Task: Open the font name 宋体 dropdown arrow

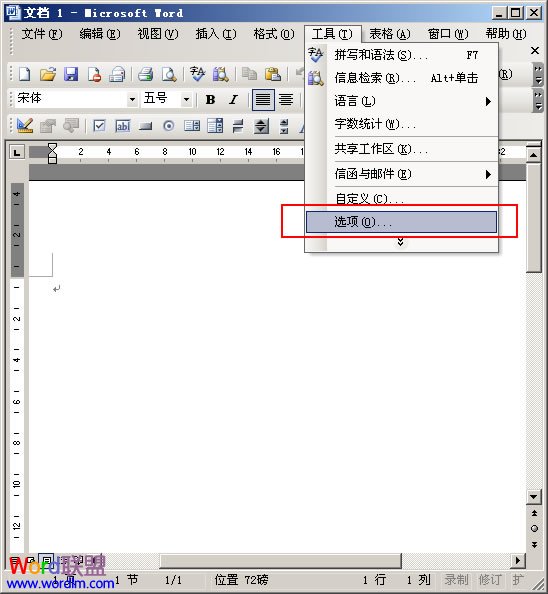Action: pyautogui.click(x=132, y=100)
